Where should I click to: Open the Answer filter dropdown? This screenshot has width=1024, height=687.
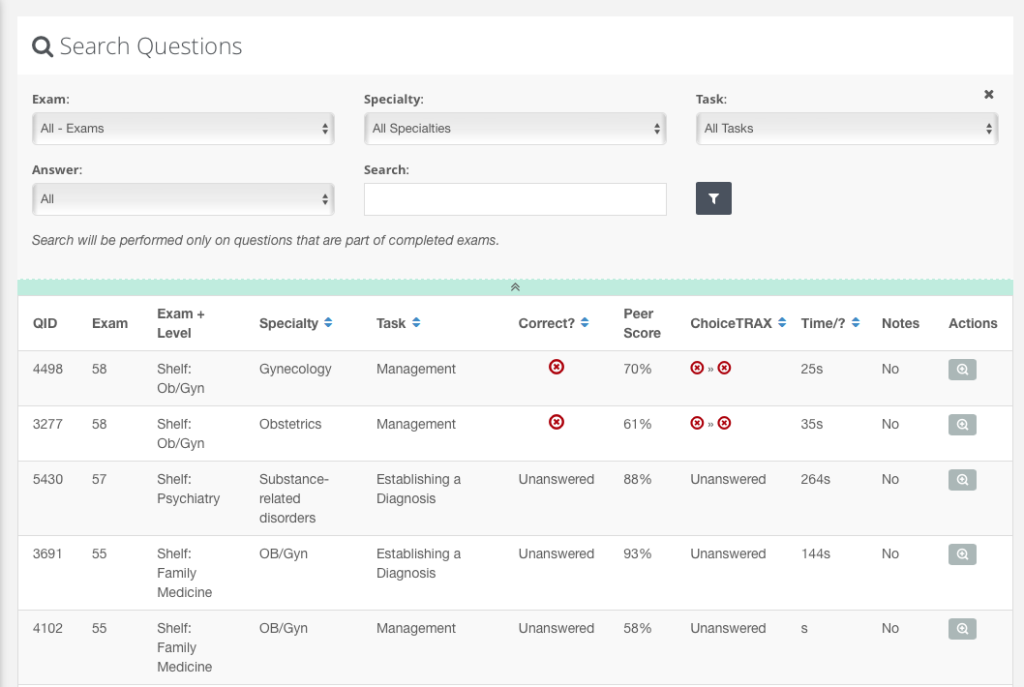[183, 198]
